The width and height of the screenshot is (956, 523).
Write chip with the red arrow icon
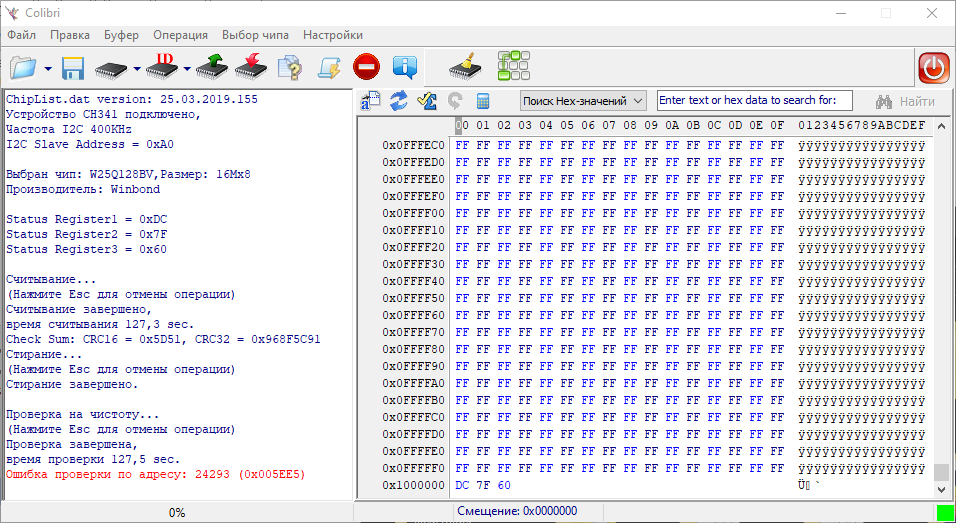click(x=251, y=68)
